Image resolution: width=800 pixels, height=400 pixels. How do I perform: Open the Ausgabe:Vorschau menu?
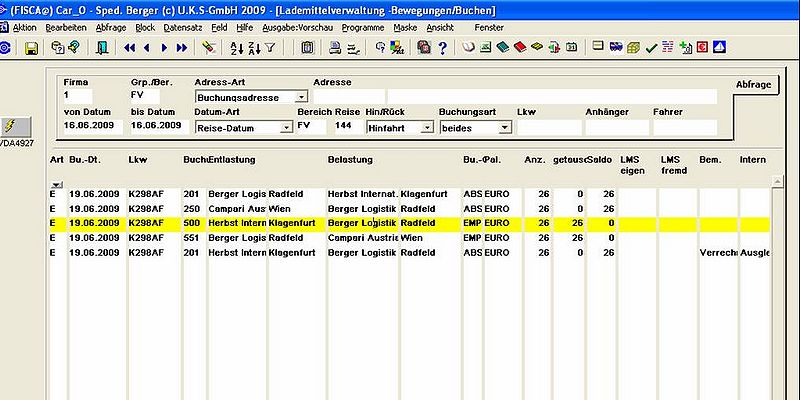click(298, 28)
